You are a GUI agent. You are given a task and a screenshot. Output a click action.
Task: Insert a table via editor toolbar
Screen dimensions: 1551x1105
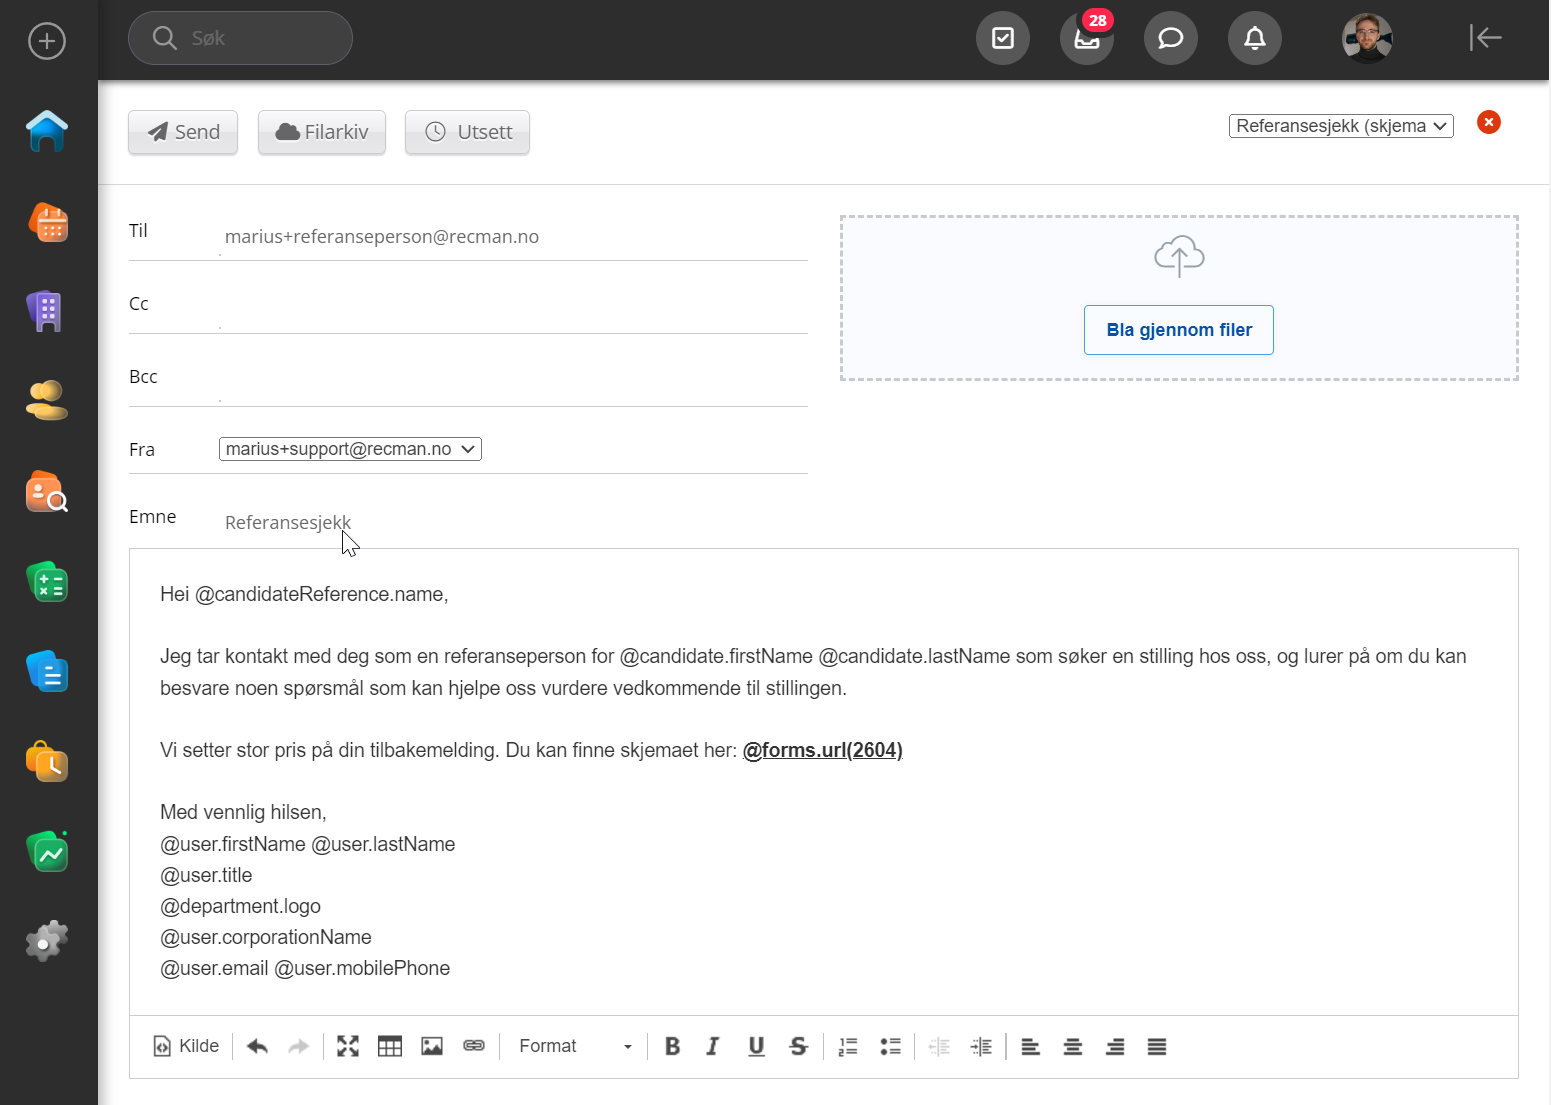(390, 1046)
